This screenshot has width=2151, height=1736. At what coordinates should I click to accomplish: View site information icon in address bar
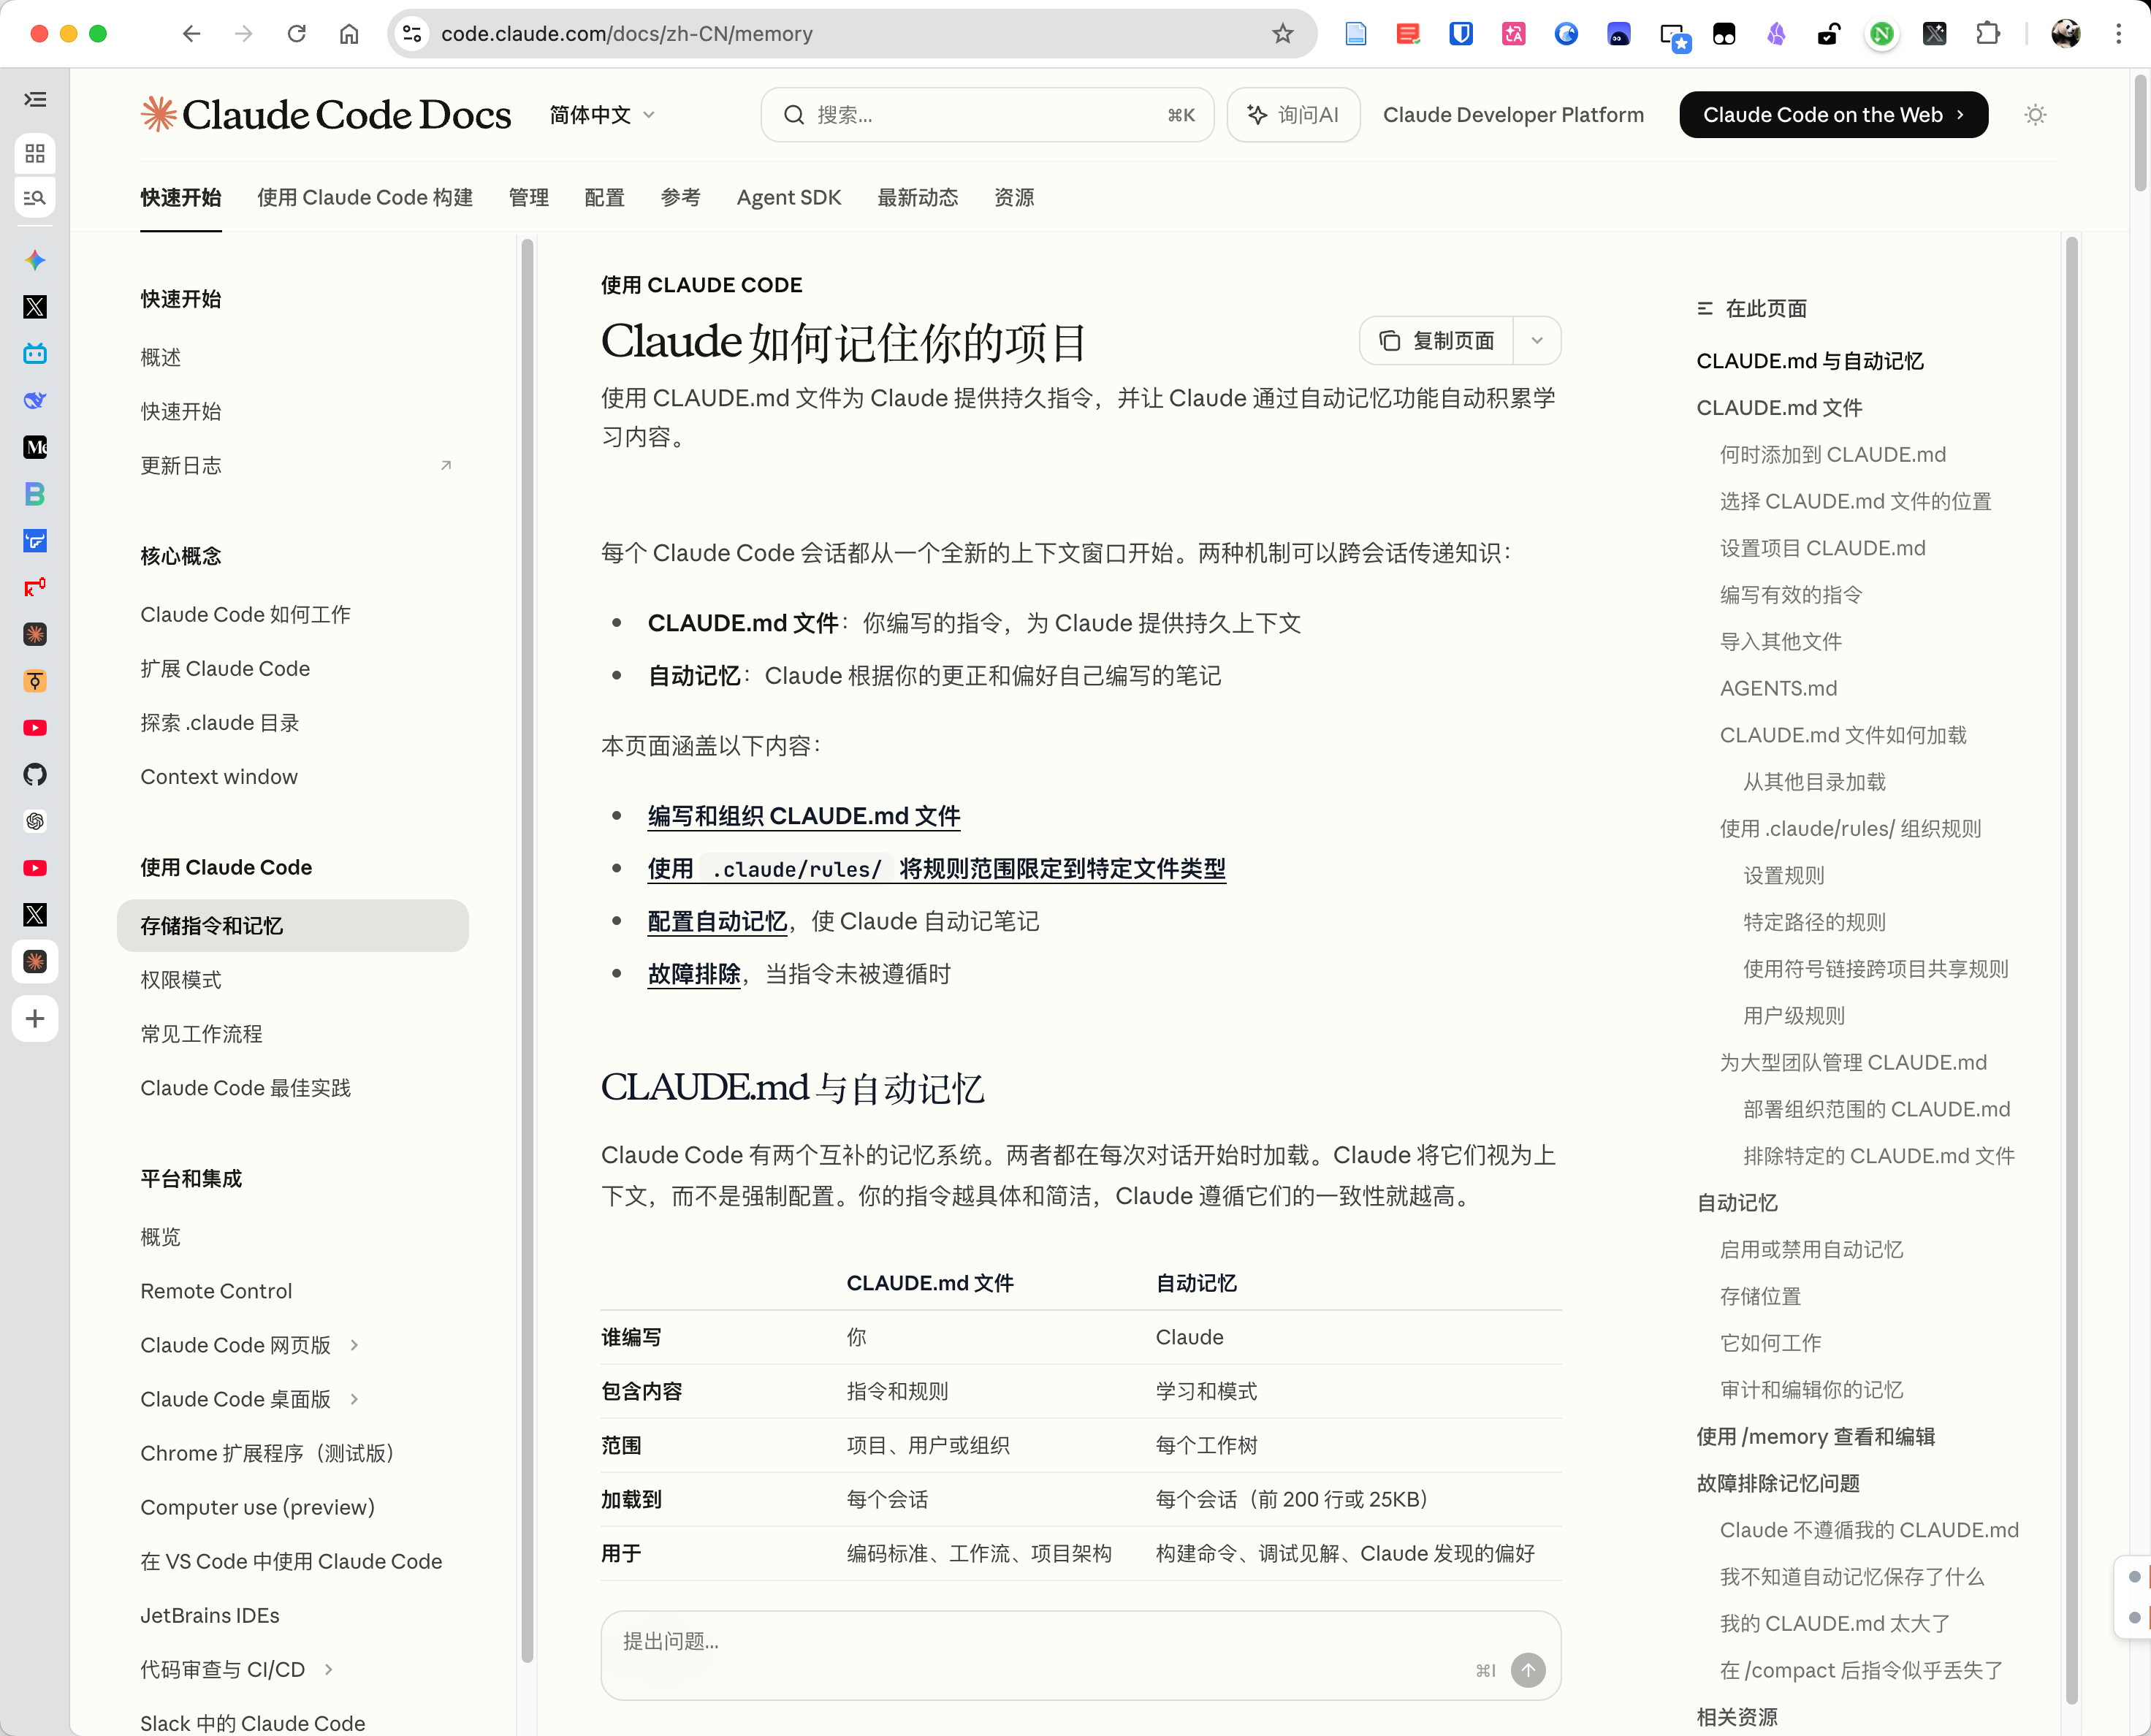point(412,34)
